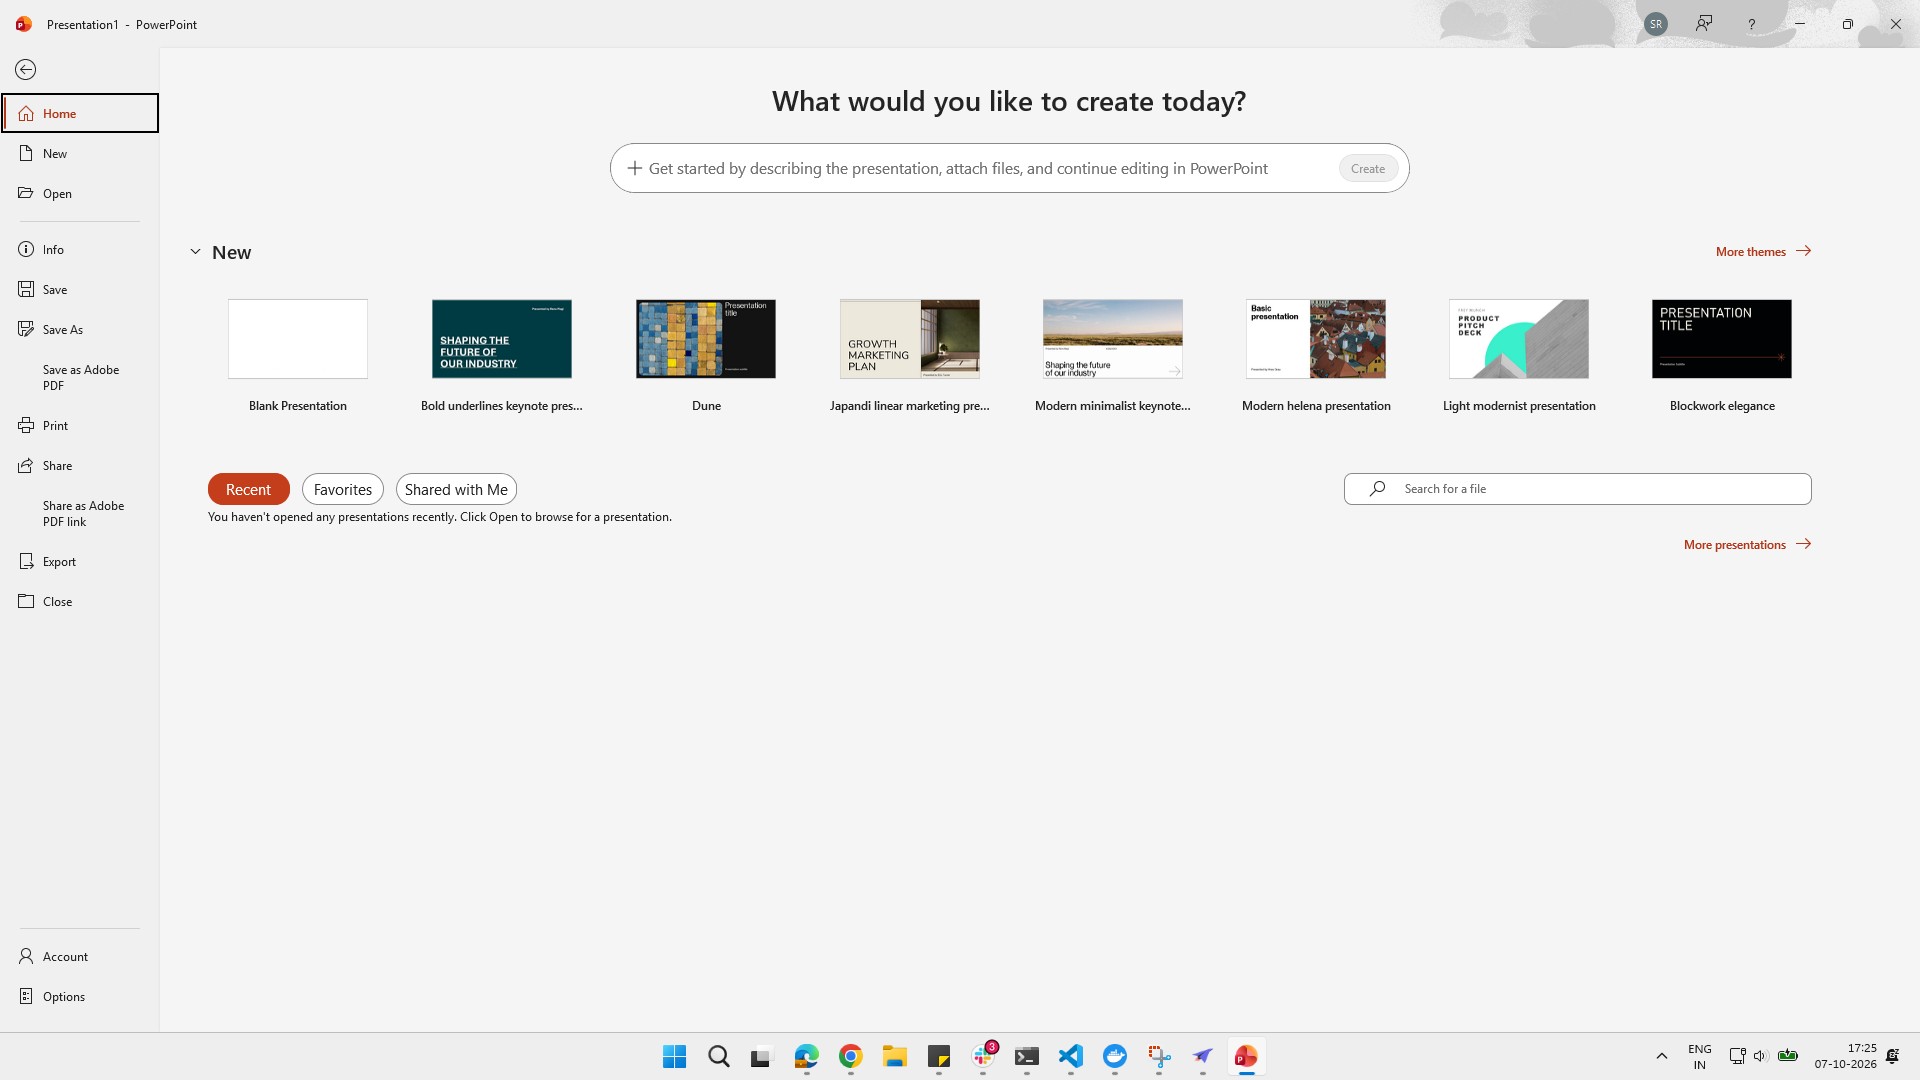Open Visual Studio Code from the taskbar
This screenshot has width=1920, height=1080.
(1071, 1056)
